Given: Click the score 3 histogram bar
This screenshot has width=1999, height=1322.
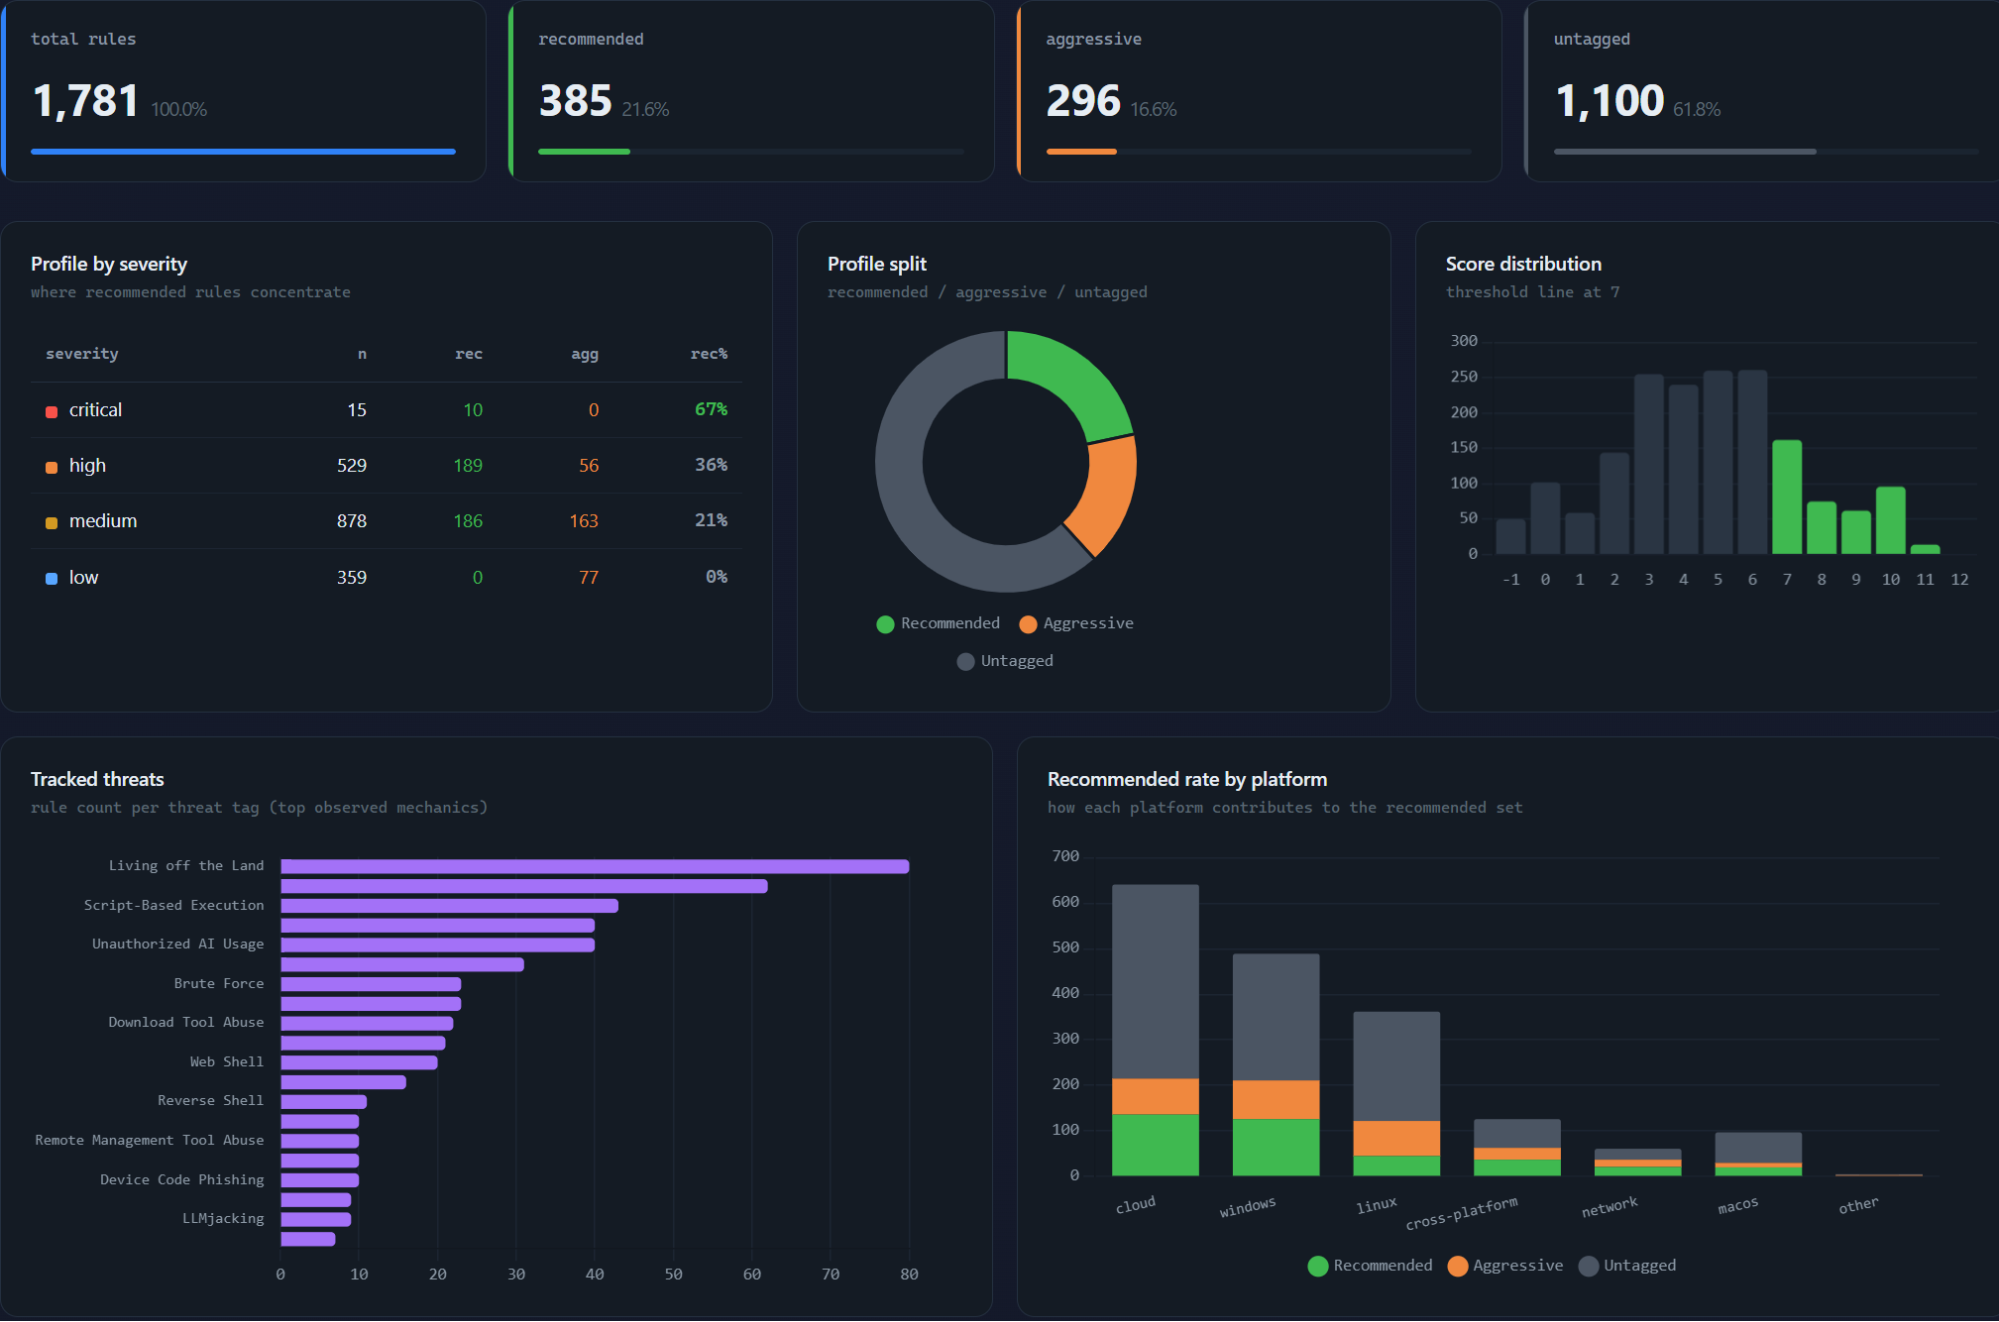Looking at the screenshot, I should [1649, 464].
